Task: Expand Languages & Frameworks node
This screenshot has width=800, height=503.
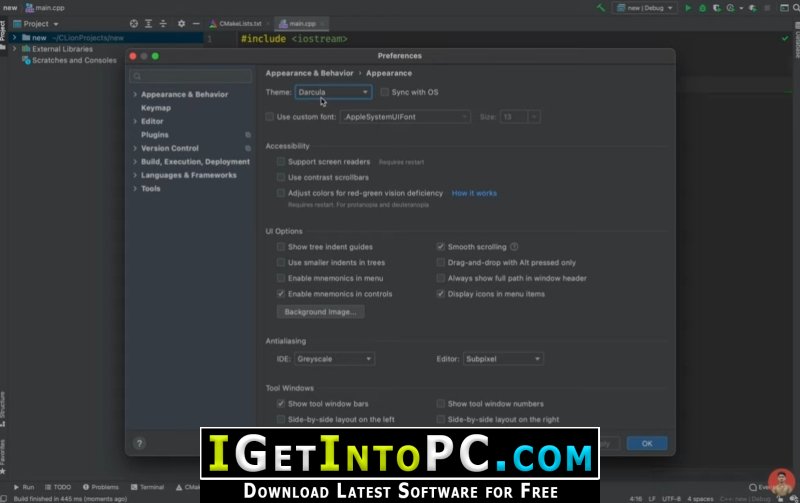Action: pyautogui.click(x=135, y=175)
